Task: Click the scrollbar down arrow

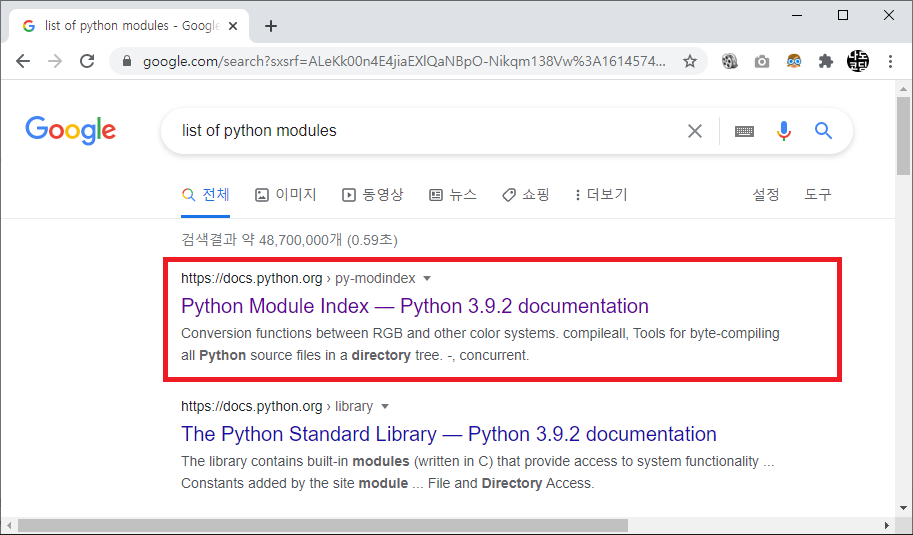Action: 903,508
